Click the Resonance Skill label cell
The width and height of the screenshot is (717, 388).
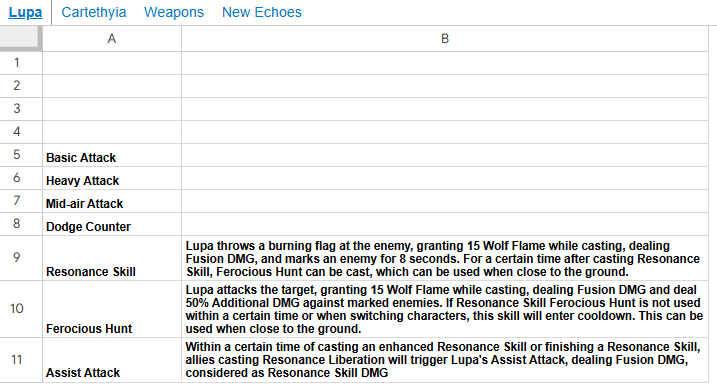click(x=112, y=258)
